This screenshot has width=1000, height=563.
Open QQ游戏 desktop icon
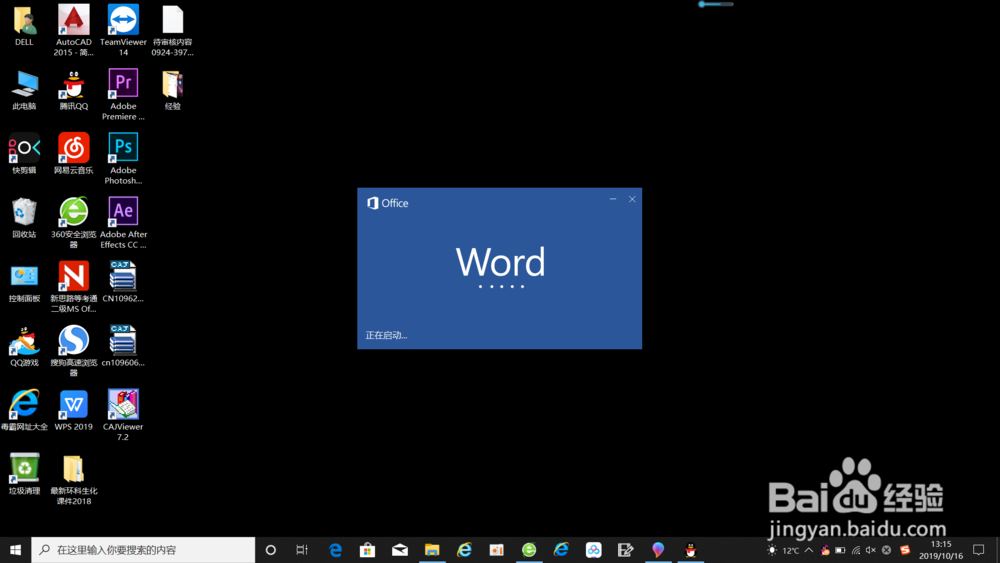pos(24,346)
